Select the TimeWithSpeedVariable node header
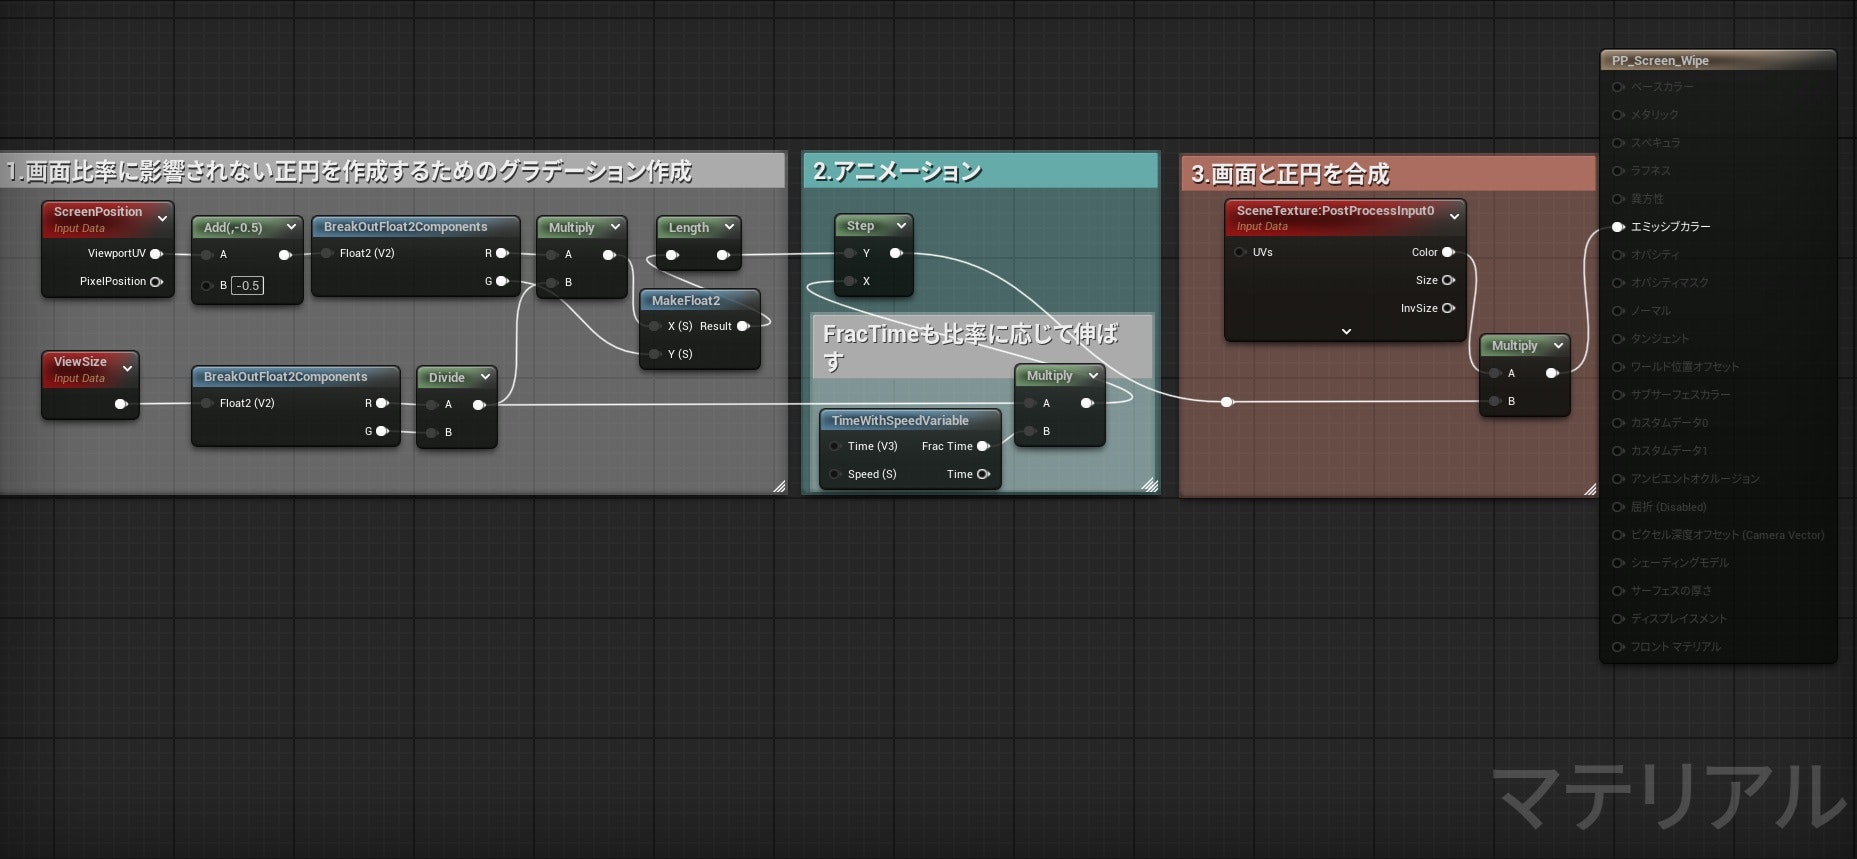The width and height of the screenshot is (1857, 859). (910, 420)
